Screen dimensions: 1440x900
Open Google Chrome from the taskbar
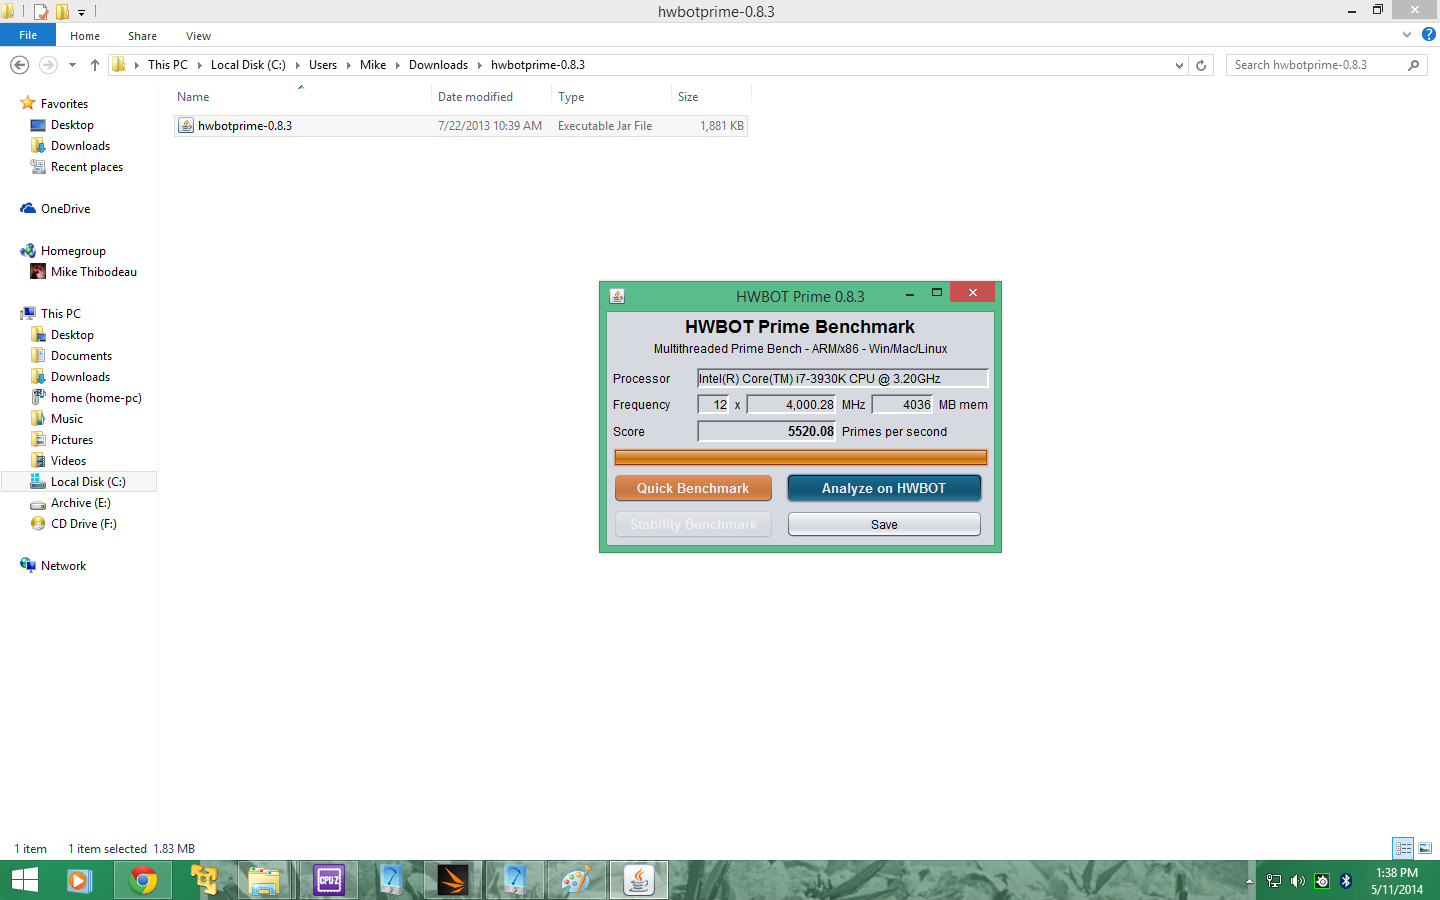(x=142, y=881)
